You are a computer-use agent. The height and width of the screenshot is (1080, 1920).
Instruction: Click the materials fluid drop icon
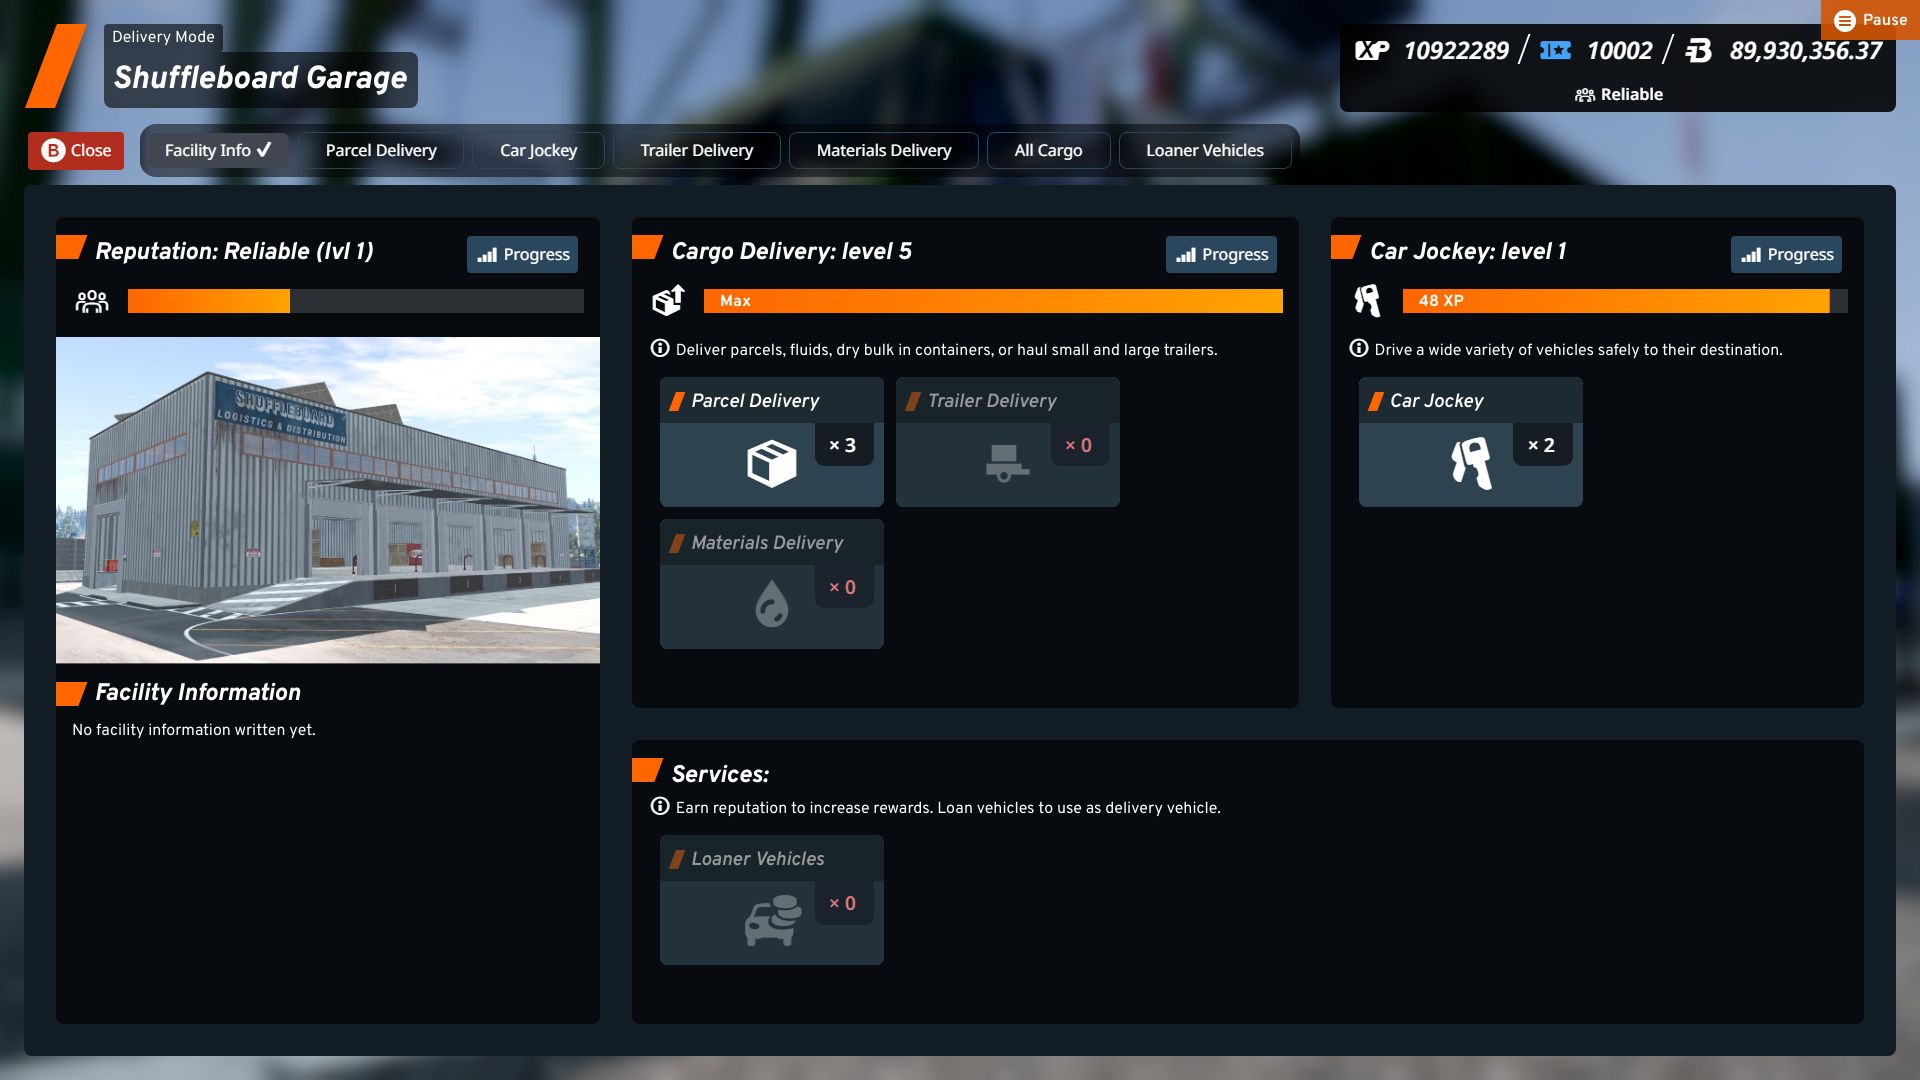click(771, 604)
